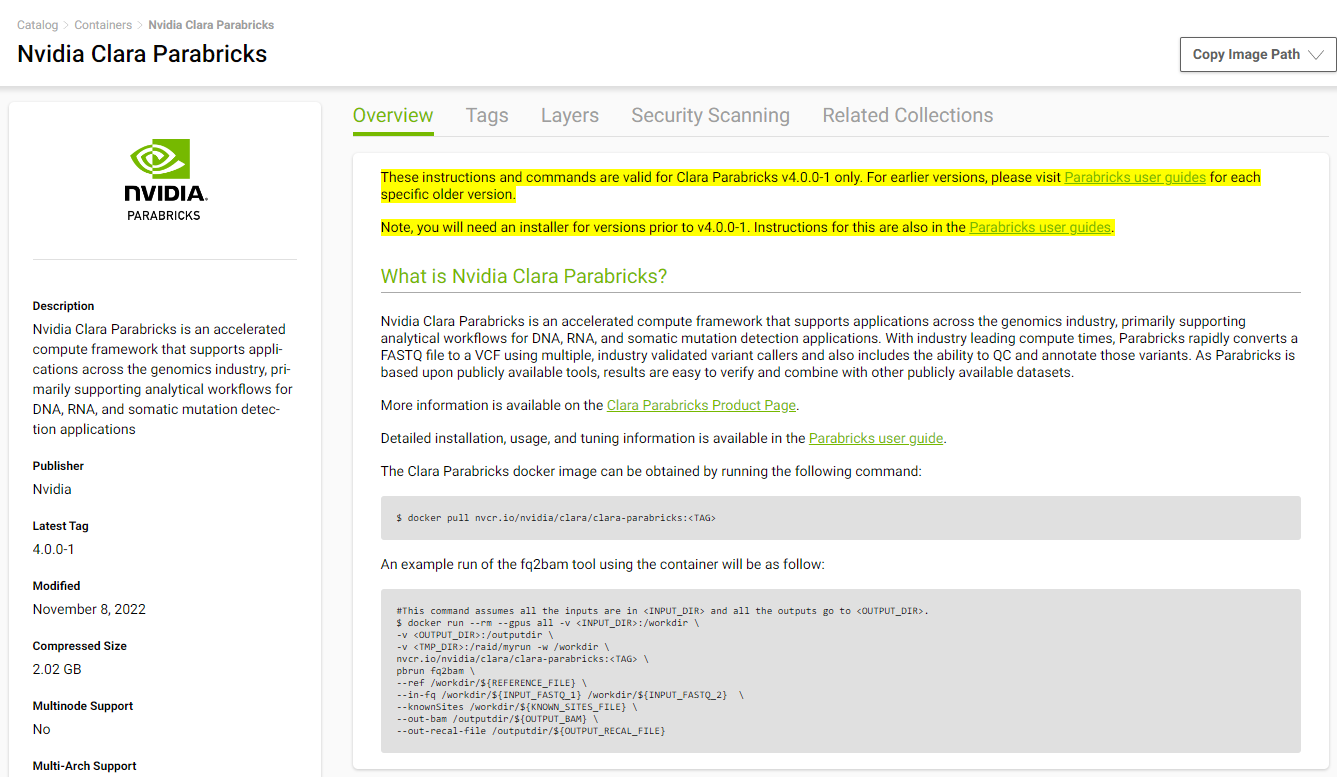Click the Nvidia Clara Parabricks page title
This screenshot has height=777, width=1337.
(x=142, y=54)
